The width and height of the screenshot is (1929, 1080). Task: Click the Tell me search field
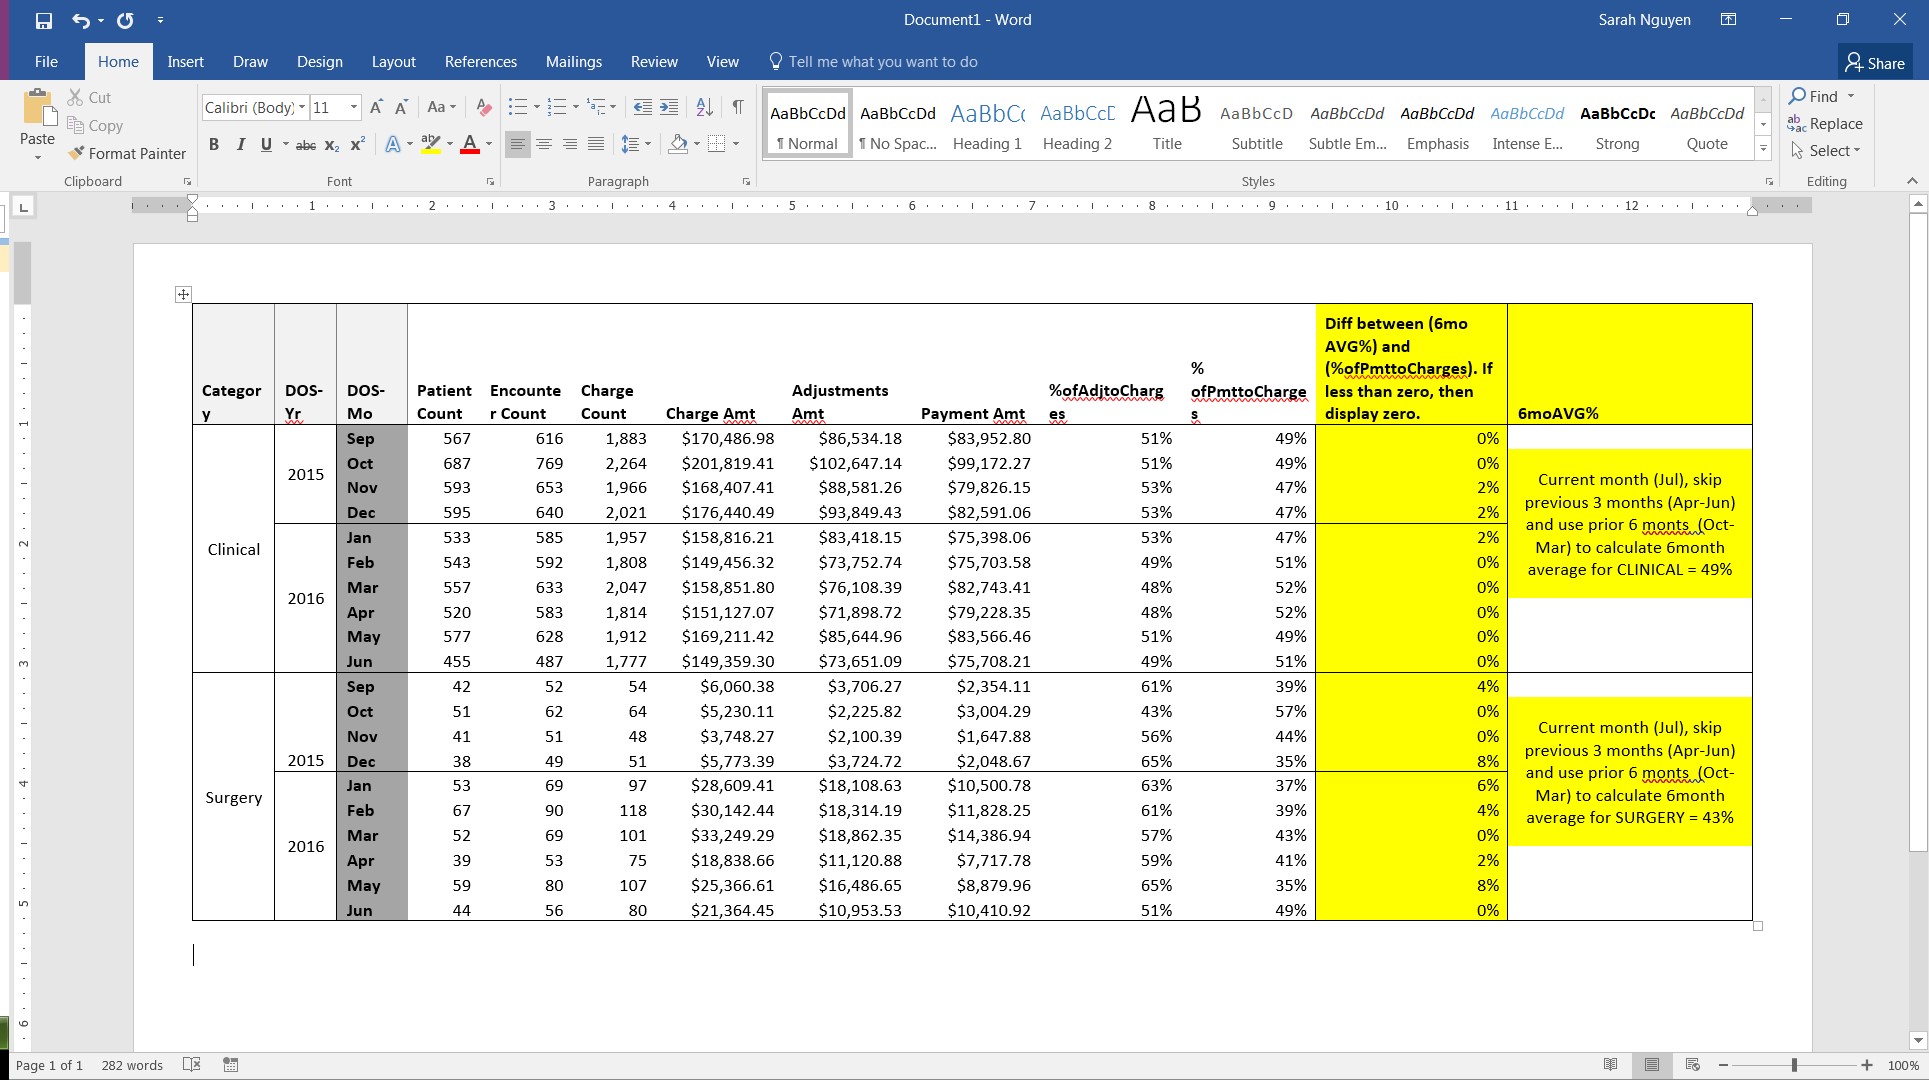[882, 62]
